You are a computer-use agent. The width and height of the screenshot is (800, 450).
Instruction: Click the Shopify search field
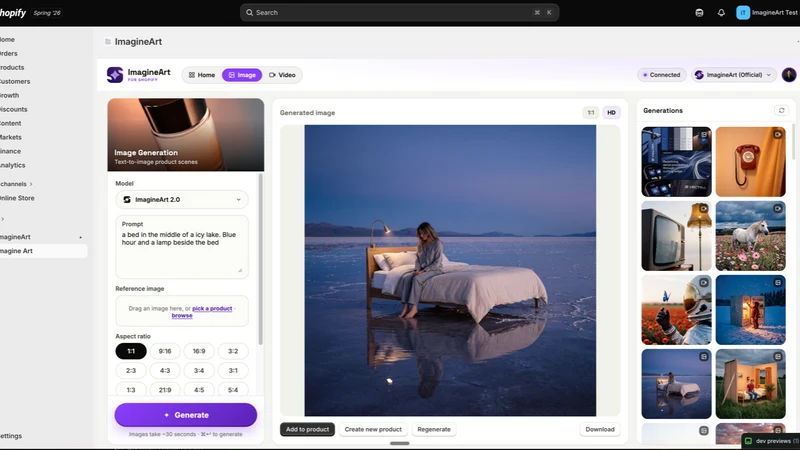coord(399,13)
